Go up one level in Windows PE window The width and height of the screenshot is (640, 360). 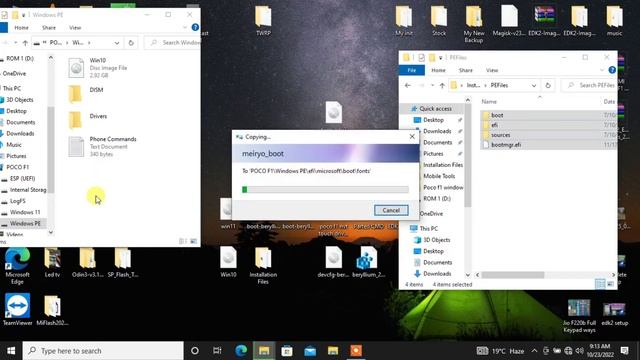point(25,42)
